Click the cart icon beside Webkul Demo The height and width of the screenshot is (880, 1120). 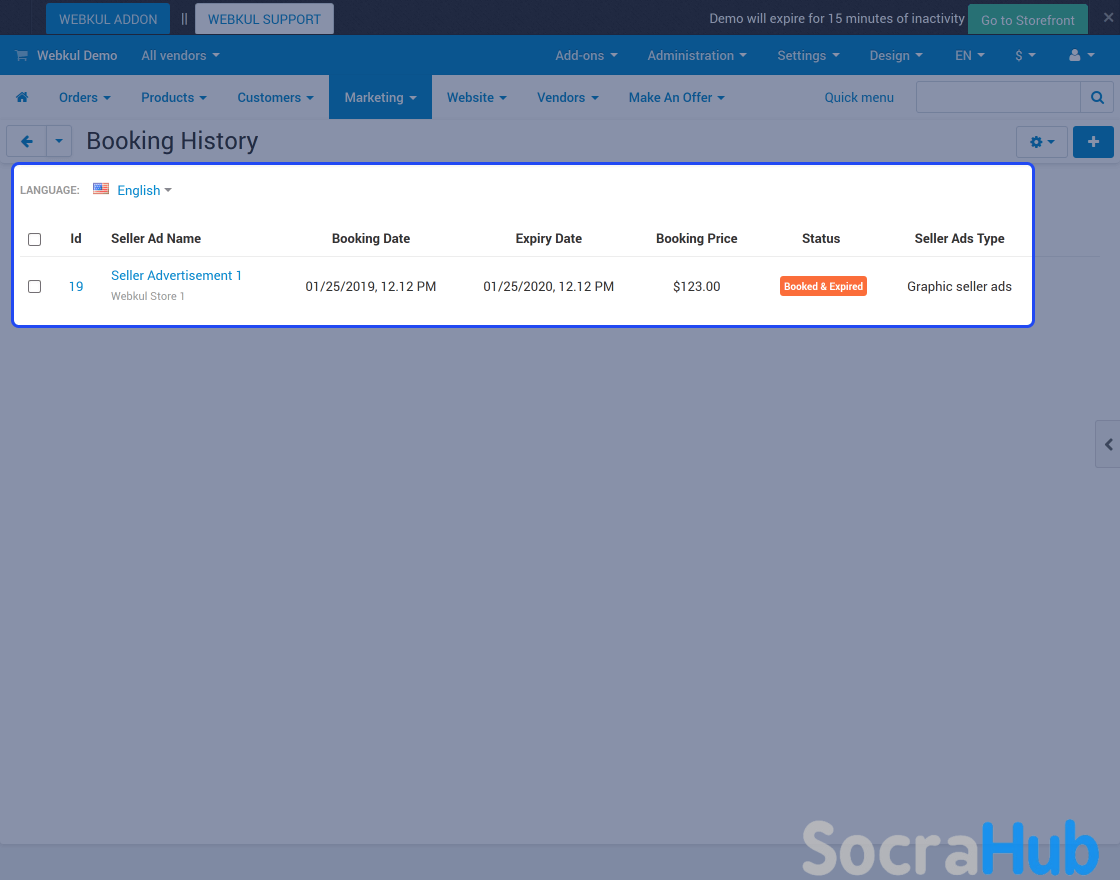coord(21,56)
